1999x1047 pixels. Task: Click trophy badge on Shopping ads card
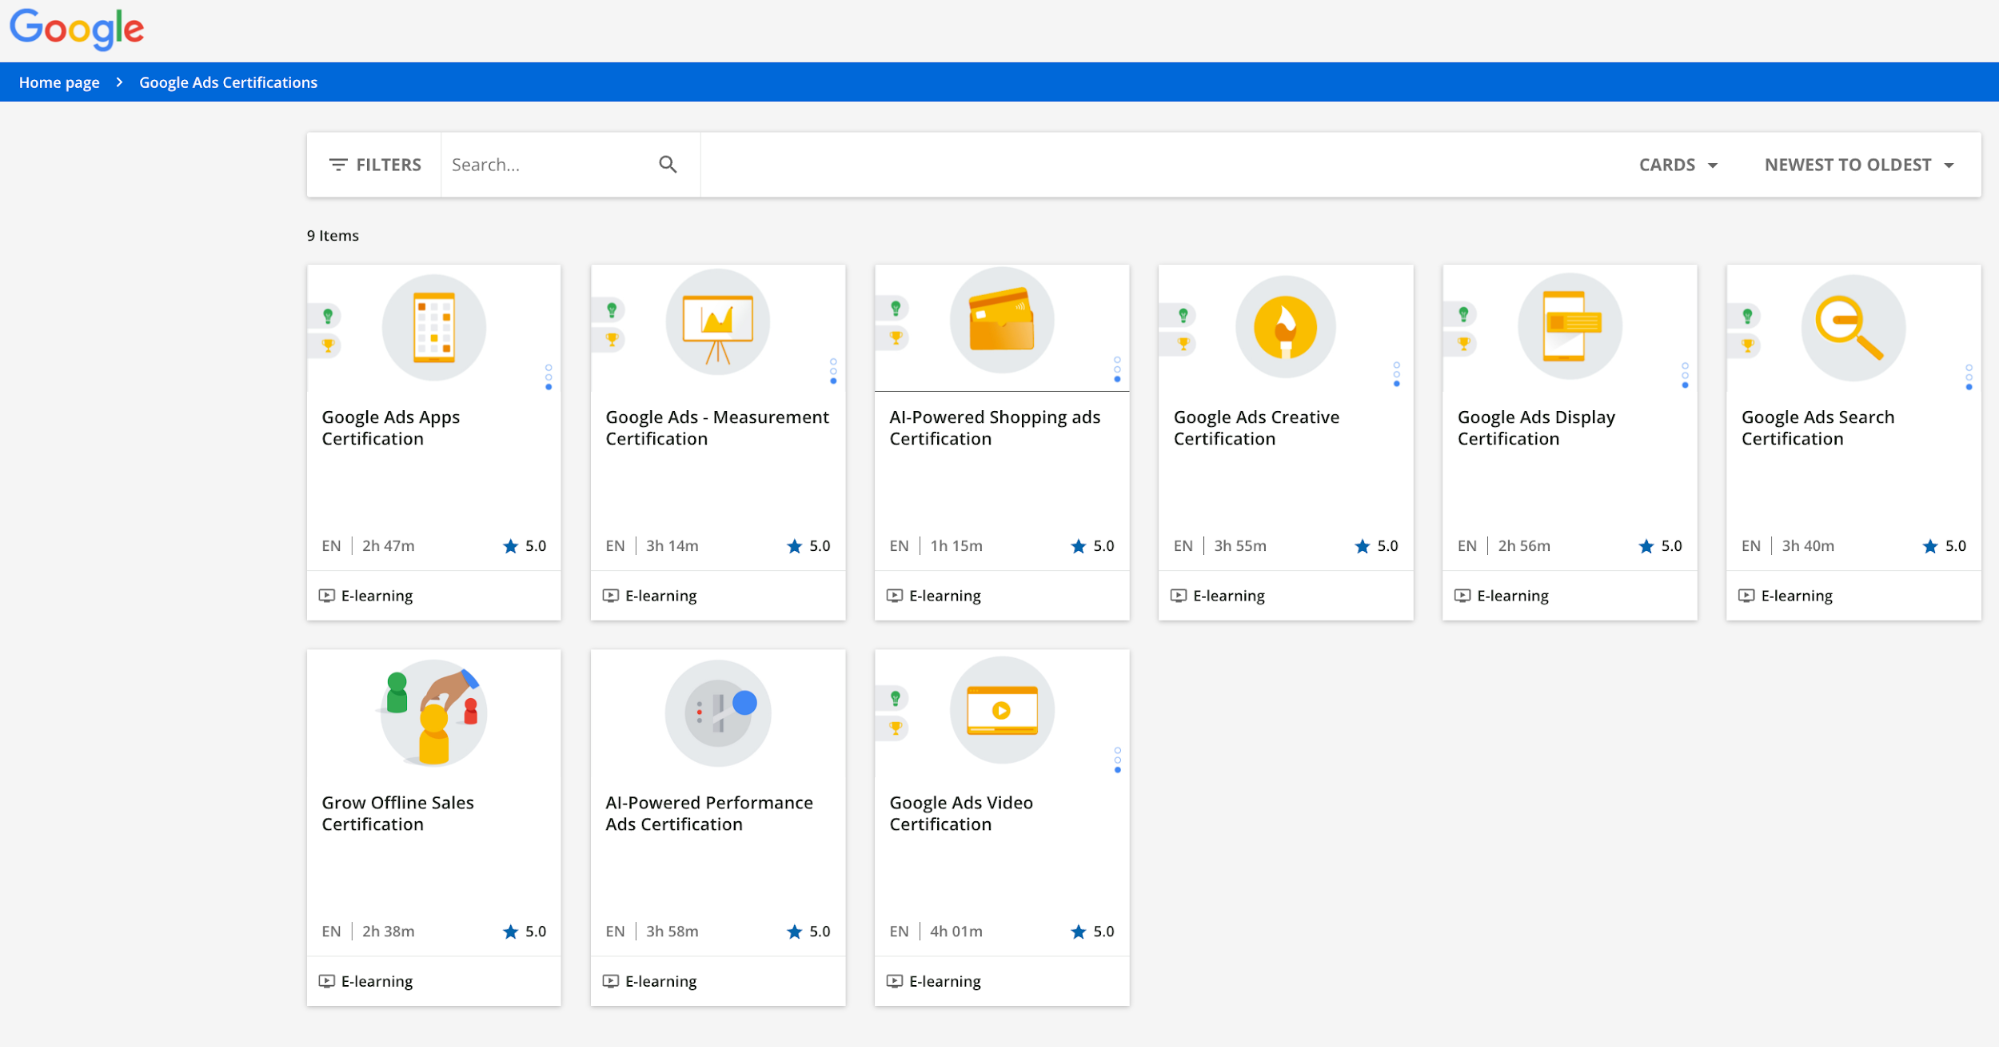895,338
